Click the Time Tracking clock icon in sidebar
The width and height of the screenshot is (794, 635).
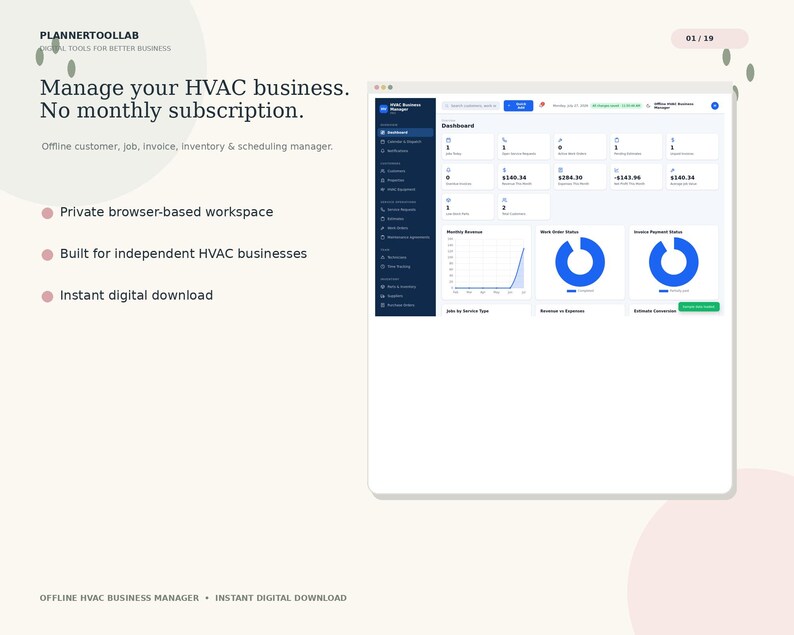[382, 266]
